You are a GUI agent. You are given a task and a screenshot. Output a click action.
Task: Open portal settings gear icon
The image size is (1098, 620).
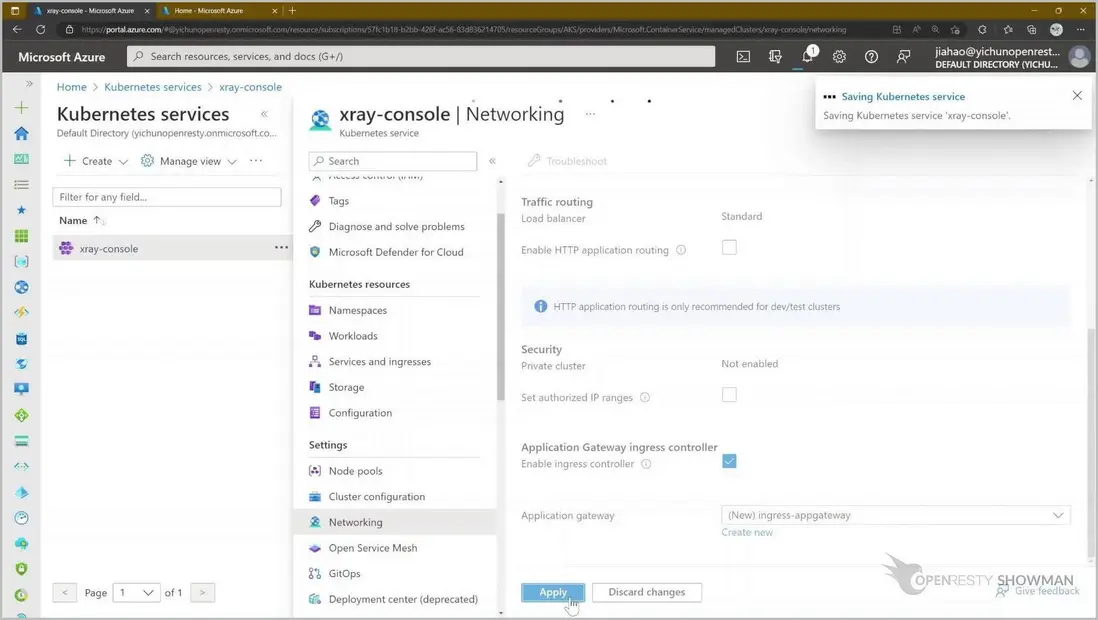(839, 57)
